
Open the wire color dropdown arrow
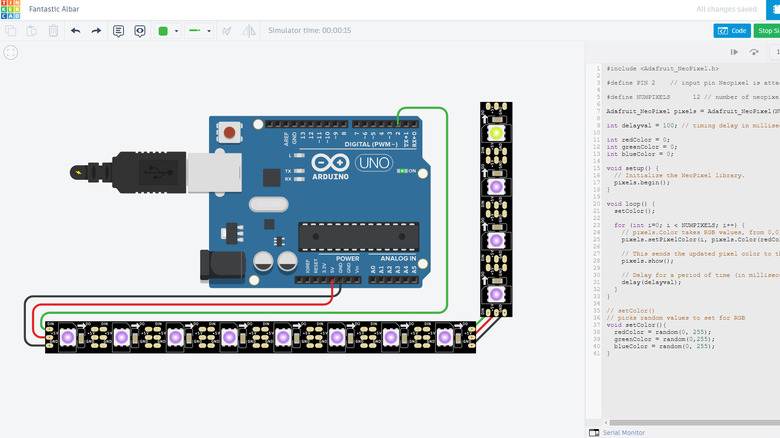click(x=176, y=31)
